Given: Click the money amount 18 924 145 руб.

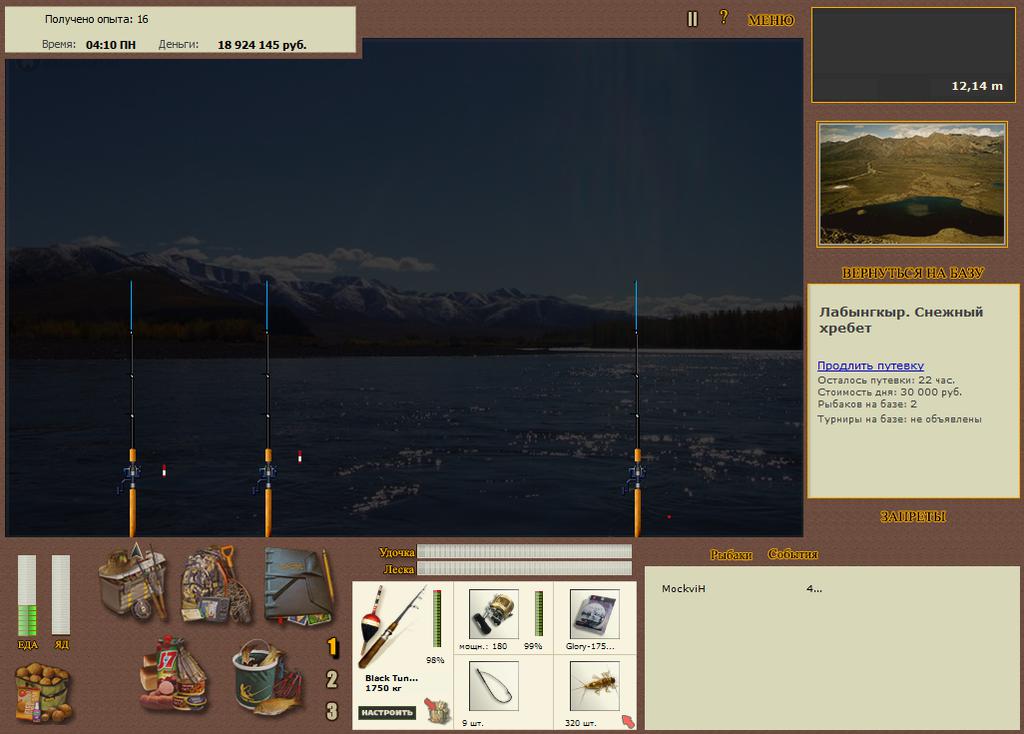Looking at the screenshot, I should pos(262,45).
